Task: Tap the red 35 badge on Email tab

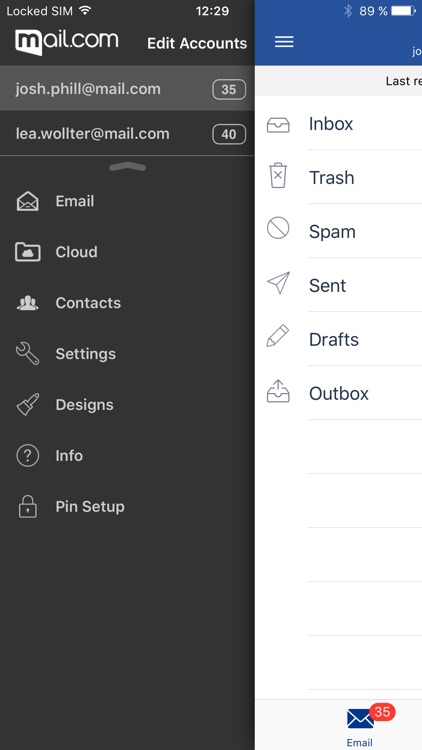Action: point(382,712)
